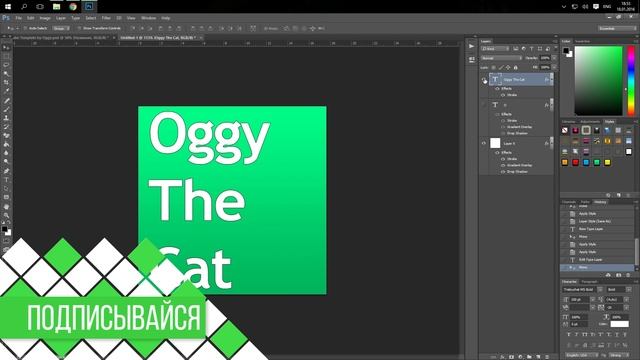Enable Auto-Select checkbox in options bar
The image size is (640, 360).
tap(25, 29)
